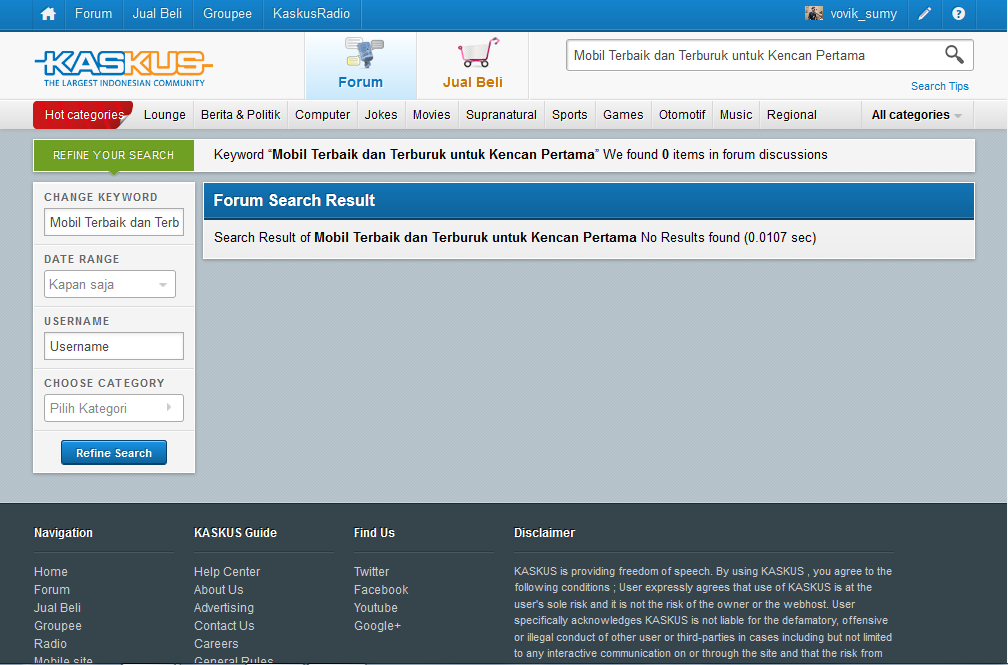1008x665 pixels.
Task: Open the Jual Beli shopping cart section
Action: point(472,65)
